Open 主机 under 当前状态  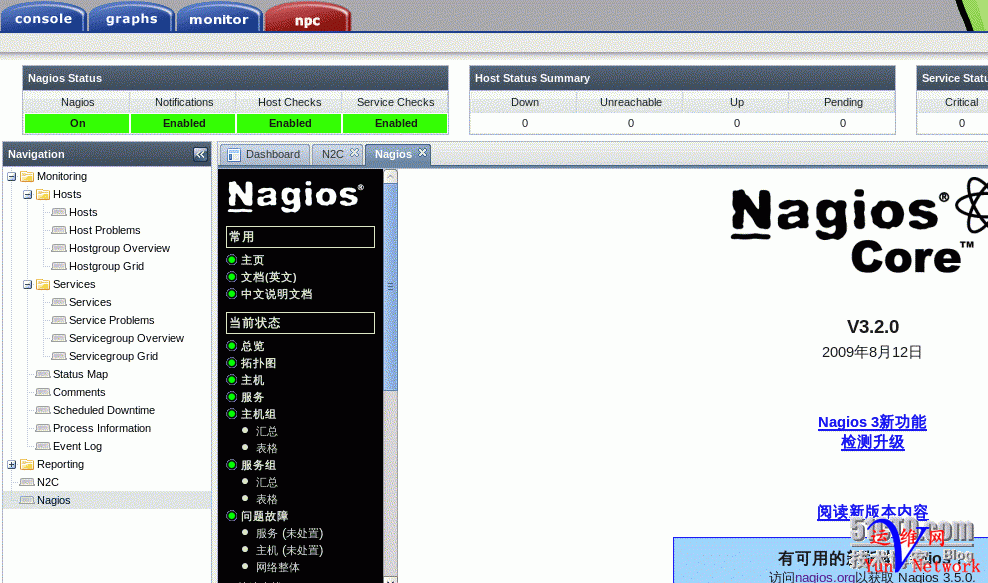click(x=253, y=380)
